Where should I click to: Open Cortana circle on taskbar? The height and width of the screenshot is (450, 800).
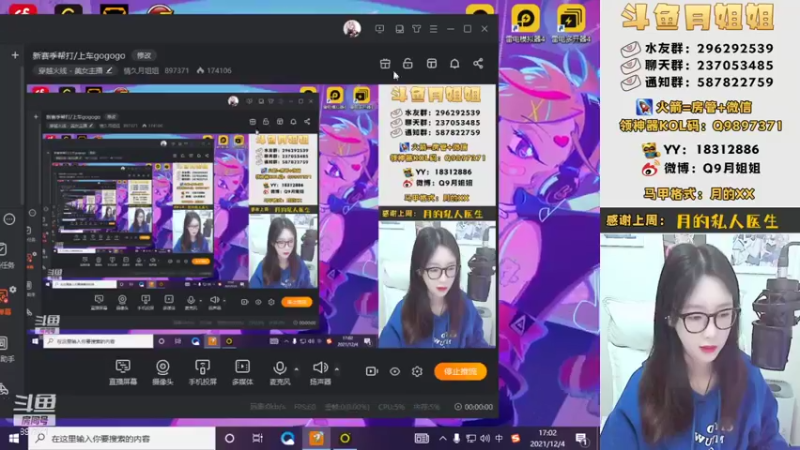pos(230,438)
